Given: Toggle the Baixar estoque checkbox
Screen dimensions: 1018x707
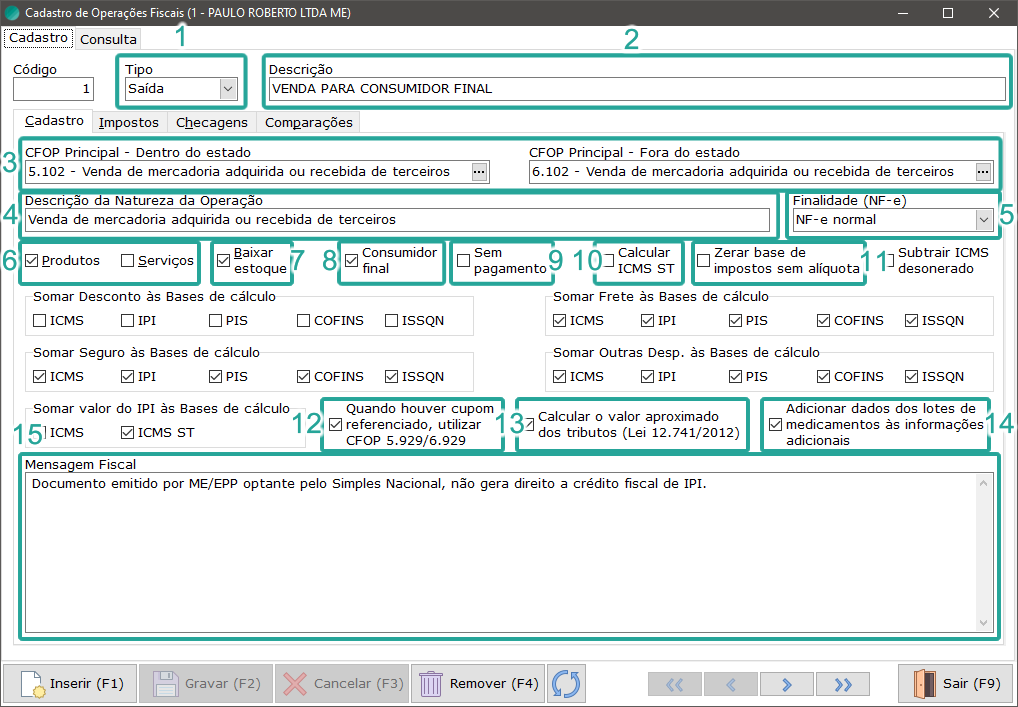Looking at the screenshot, I should tap(224, 261).
